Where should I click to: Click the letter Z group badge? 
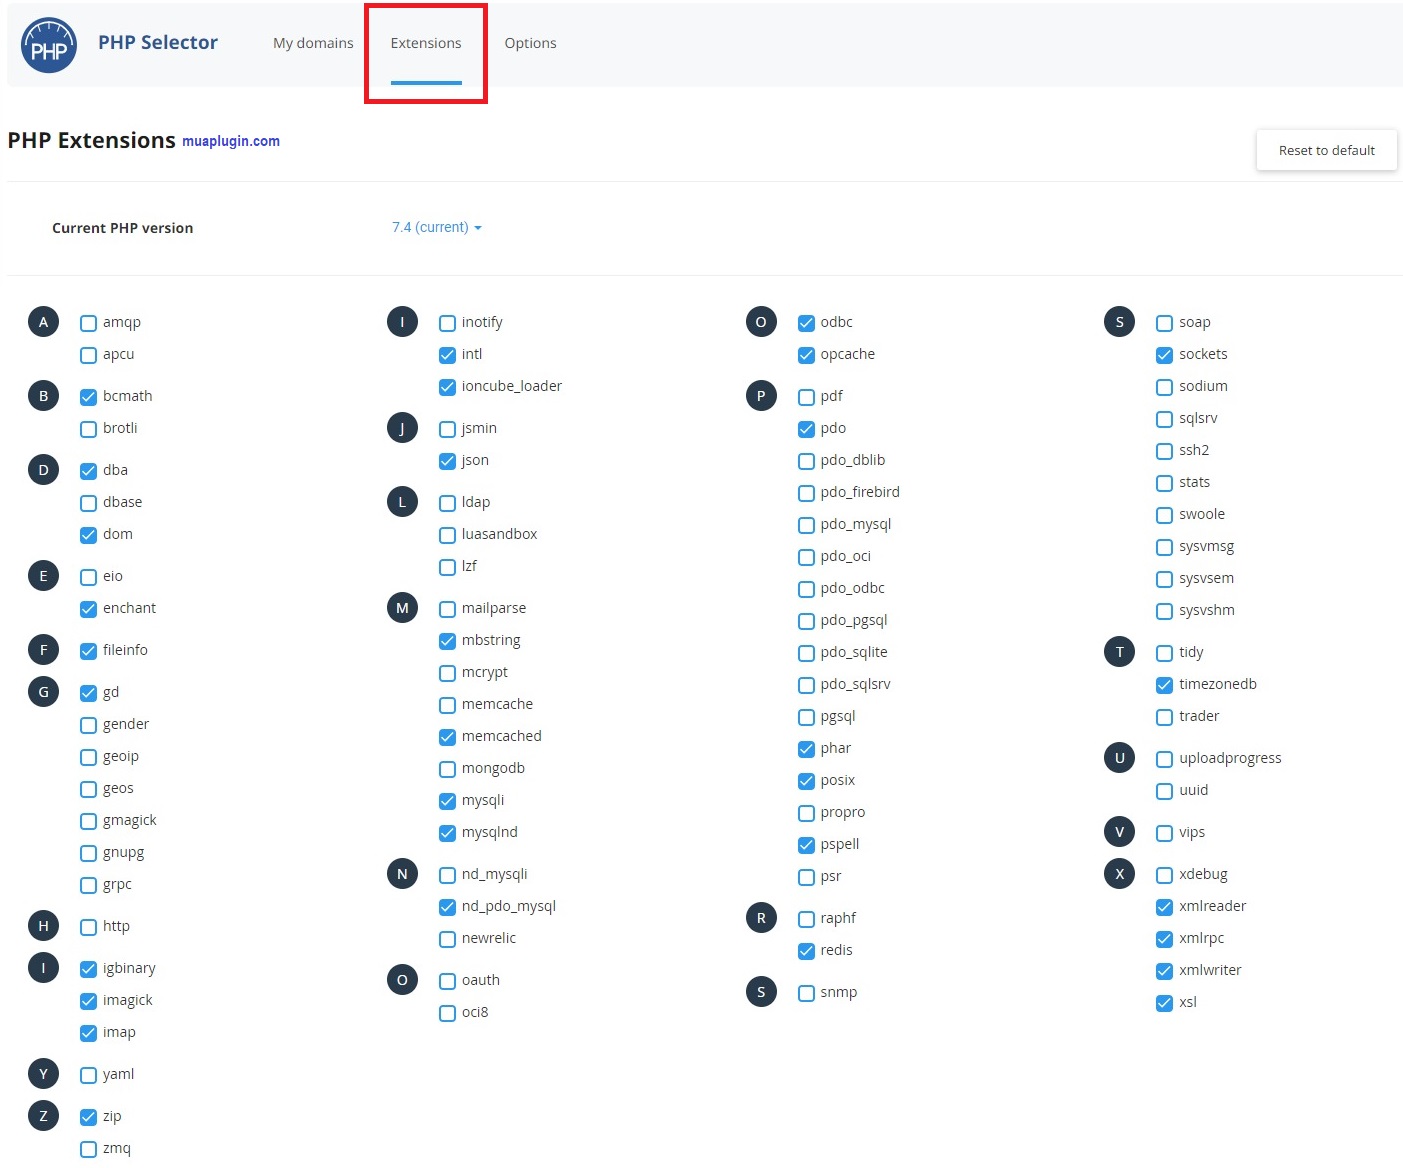click(x=43, y=1116)
